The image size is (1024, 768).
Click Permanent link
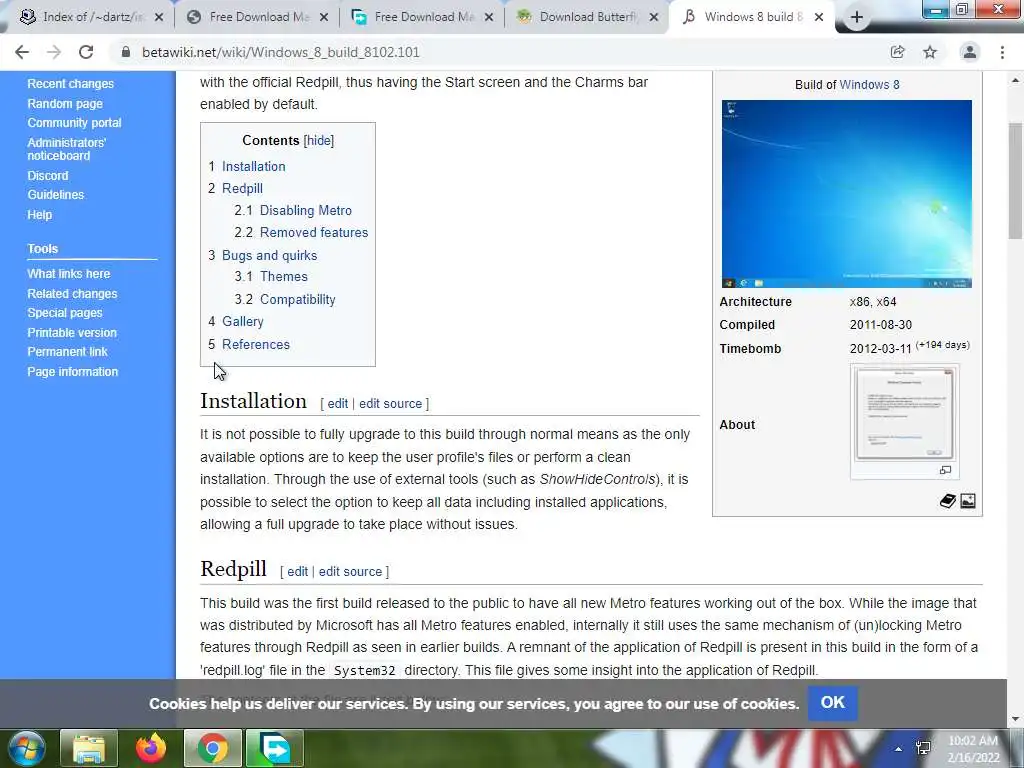pos(67,351)
